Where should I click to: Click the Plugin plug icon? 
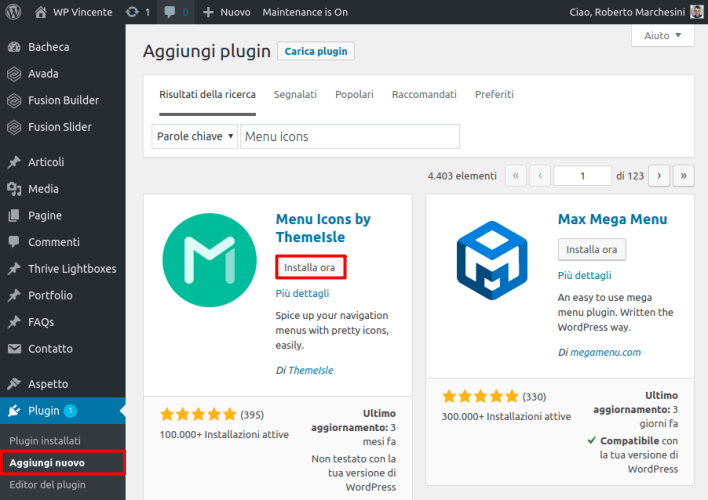(x=14, y=411)
